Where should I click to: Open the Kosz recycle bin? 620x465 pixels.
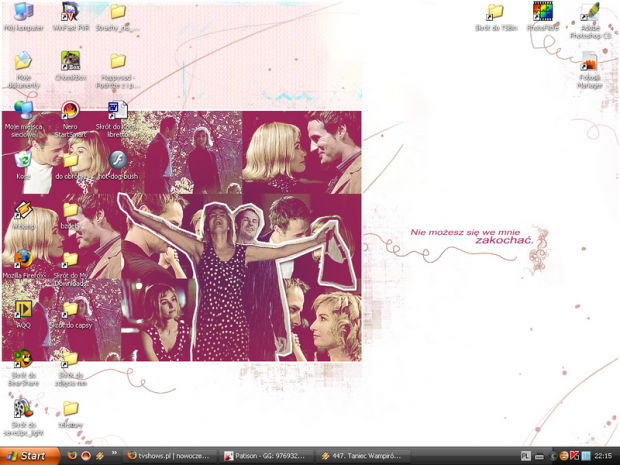[x=23, y=160]
